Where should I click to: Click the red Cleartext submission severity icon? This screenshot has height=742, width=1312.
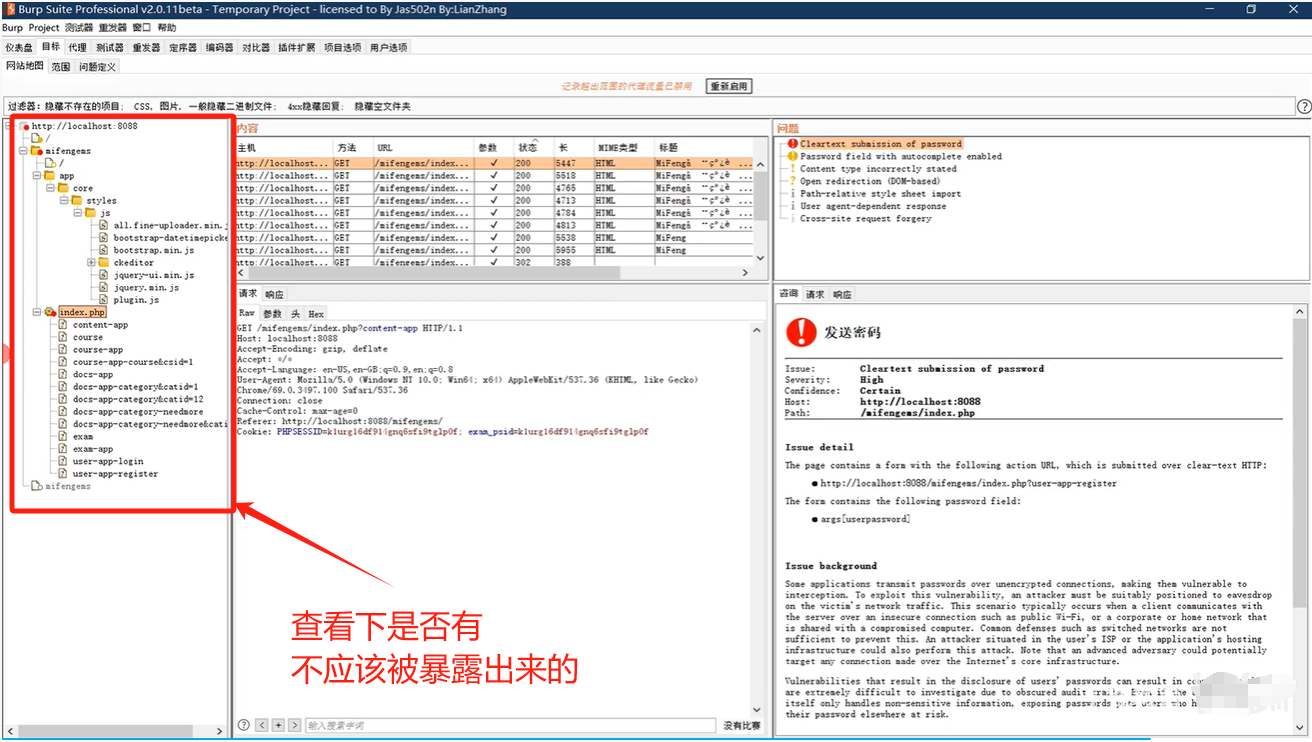tap(793, 144)
